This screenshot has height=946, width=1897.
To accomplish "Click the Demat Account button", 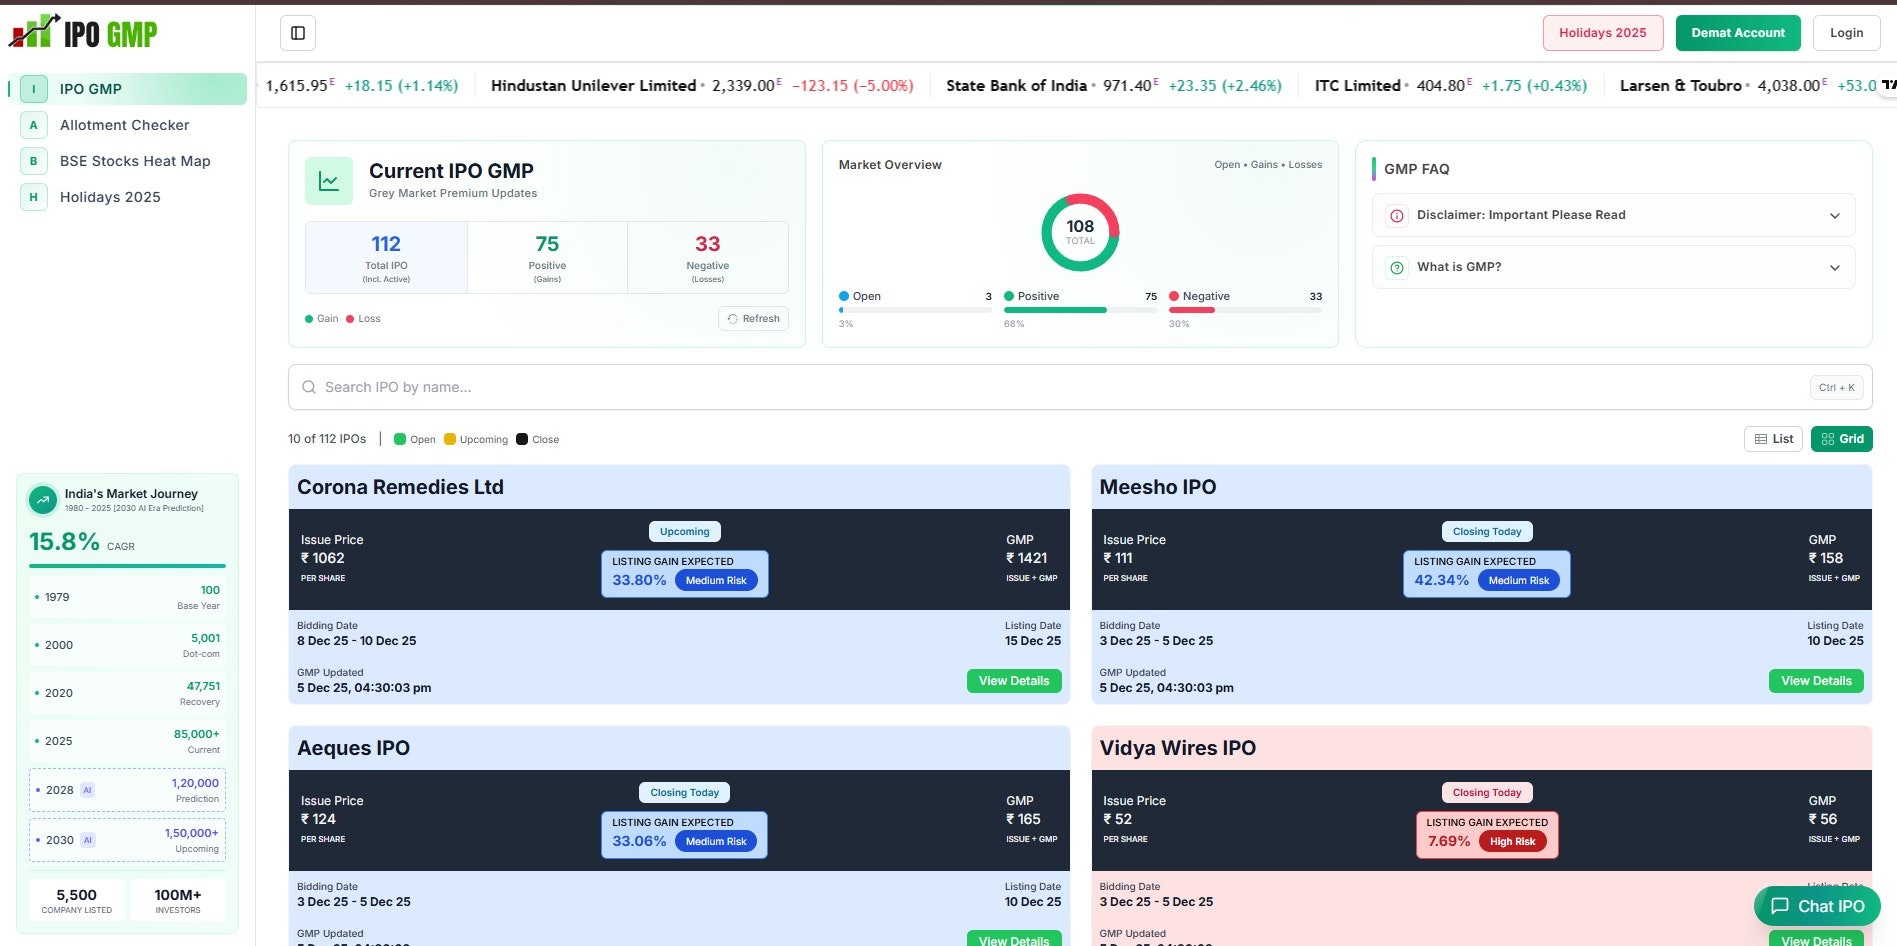I will pyautogui.click(x=1738, y=32).
